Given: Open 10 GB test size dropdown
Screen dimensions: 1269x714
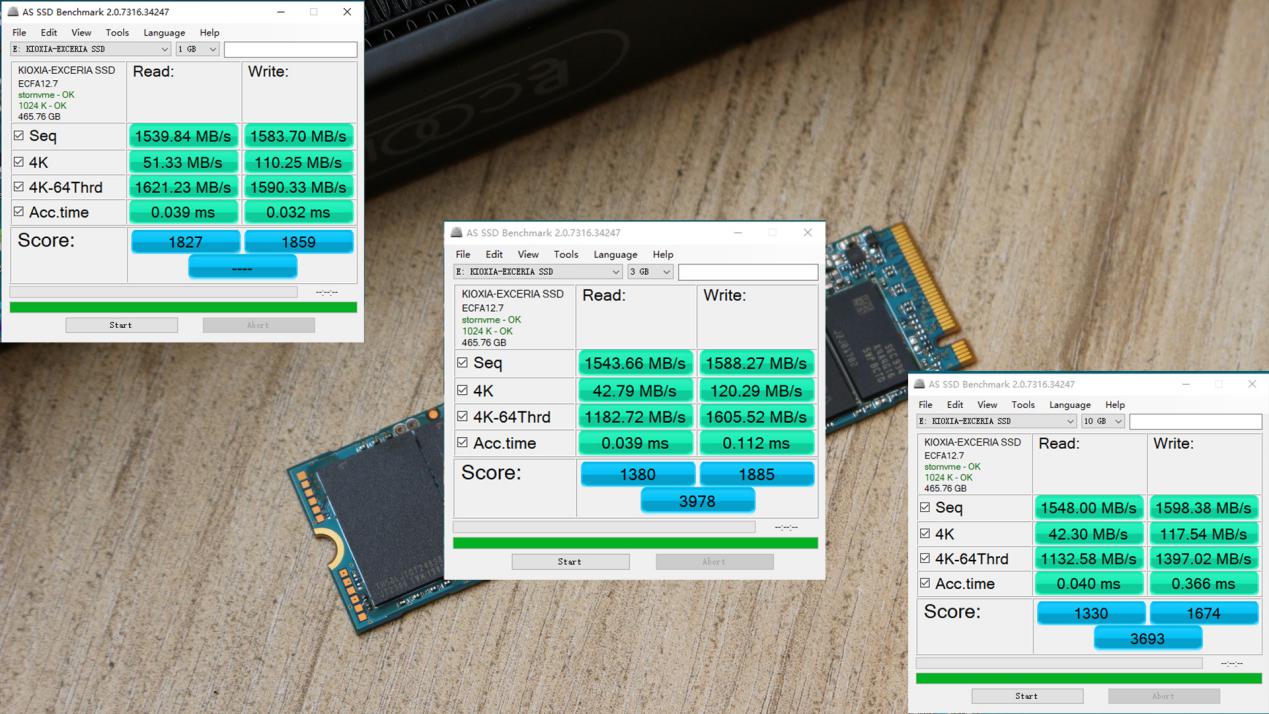Looking at the screenshot, I should [x=1103, y=422].
